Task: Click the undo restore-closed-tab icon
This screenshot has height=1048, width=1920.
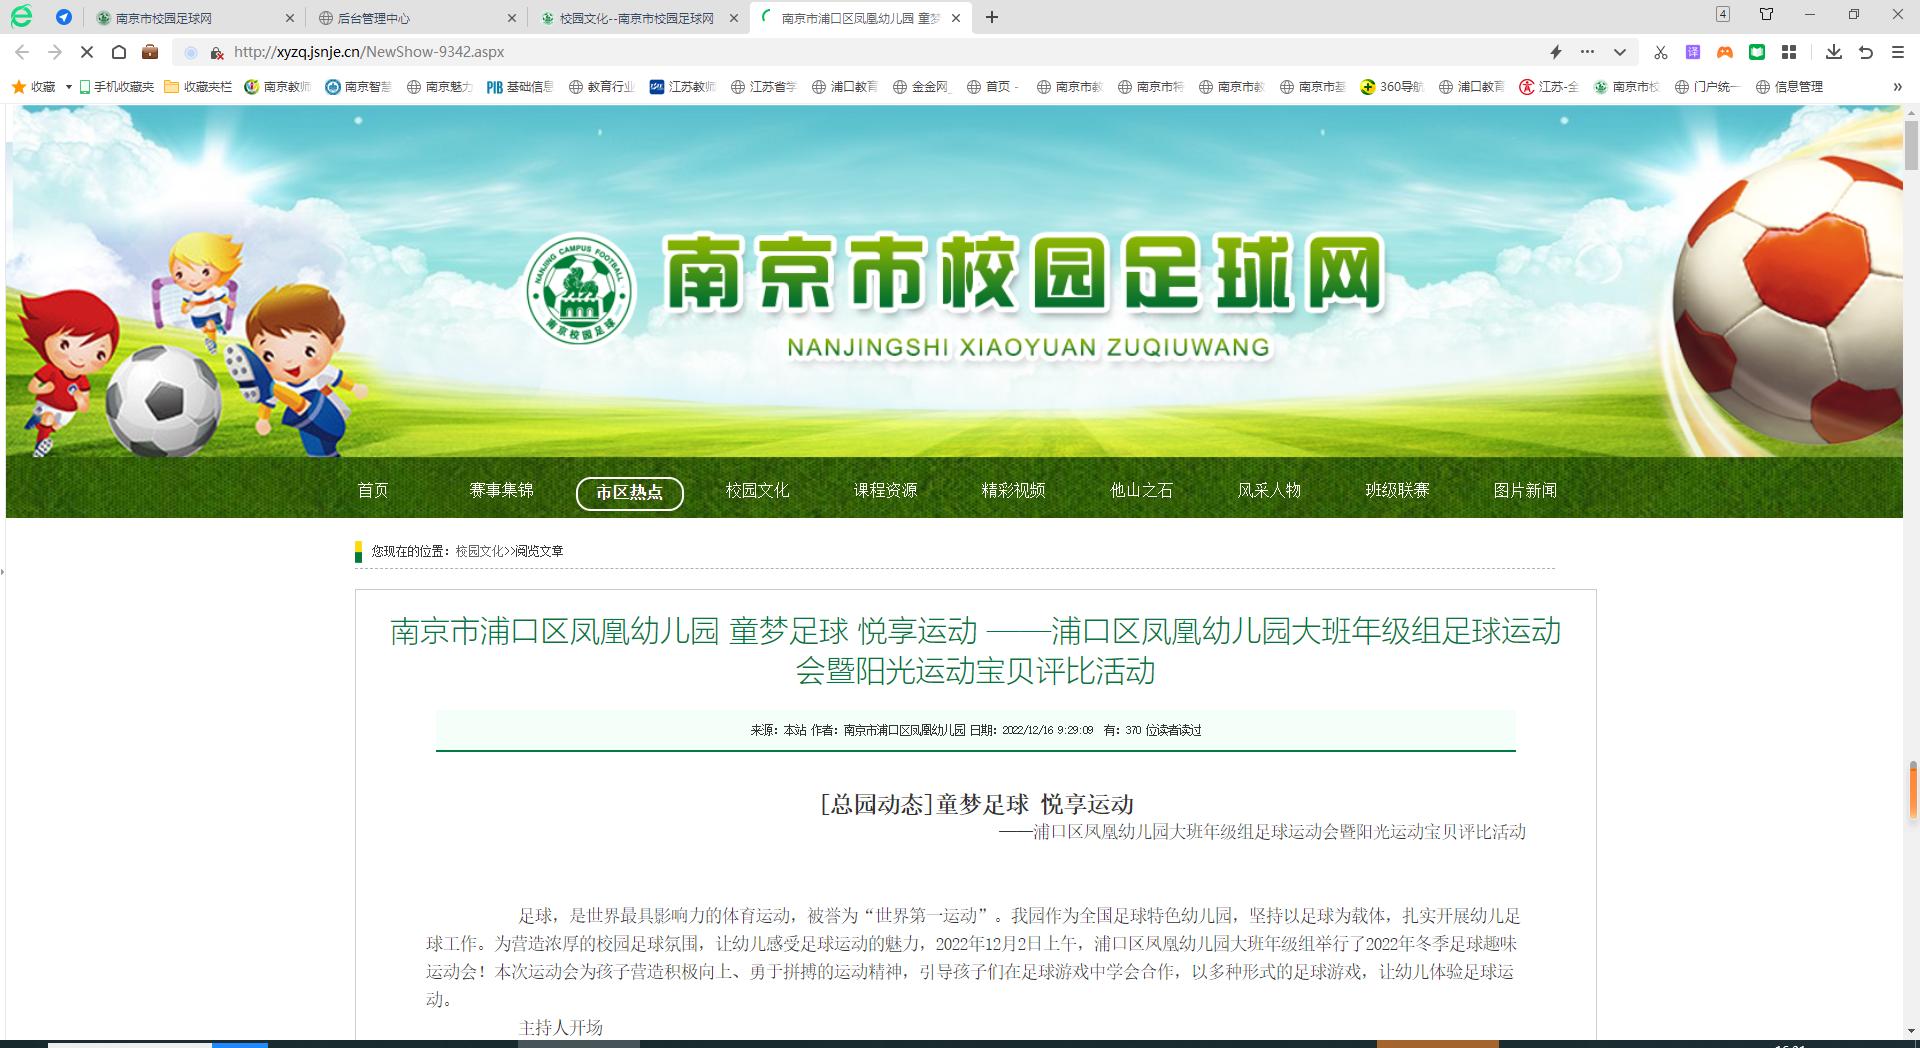Action: tap(1866, 52)
